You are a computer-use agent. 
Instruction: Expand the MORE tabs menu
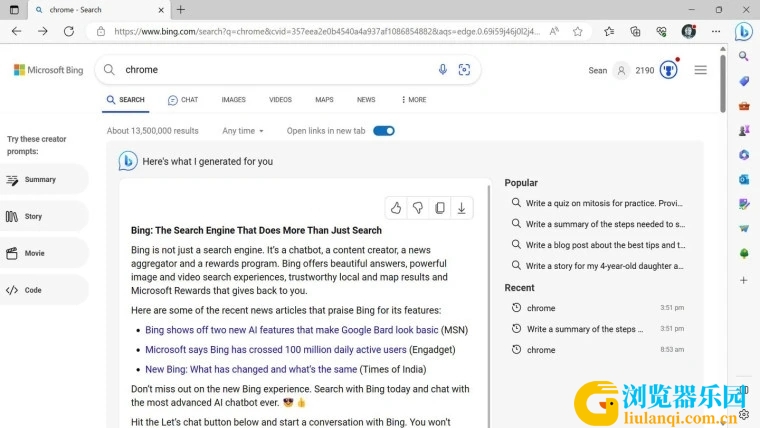click(413, 100)
